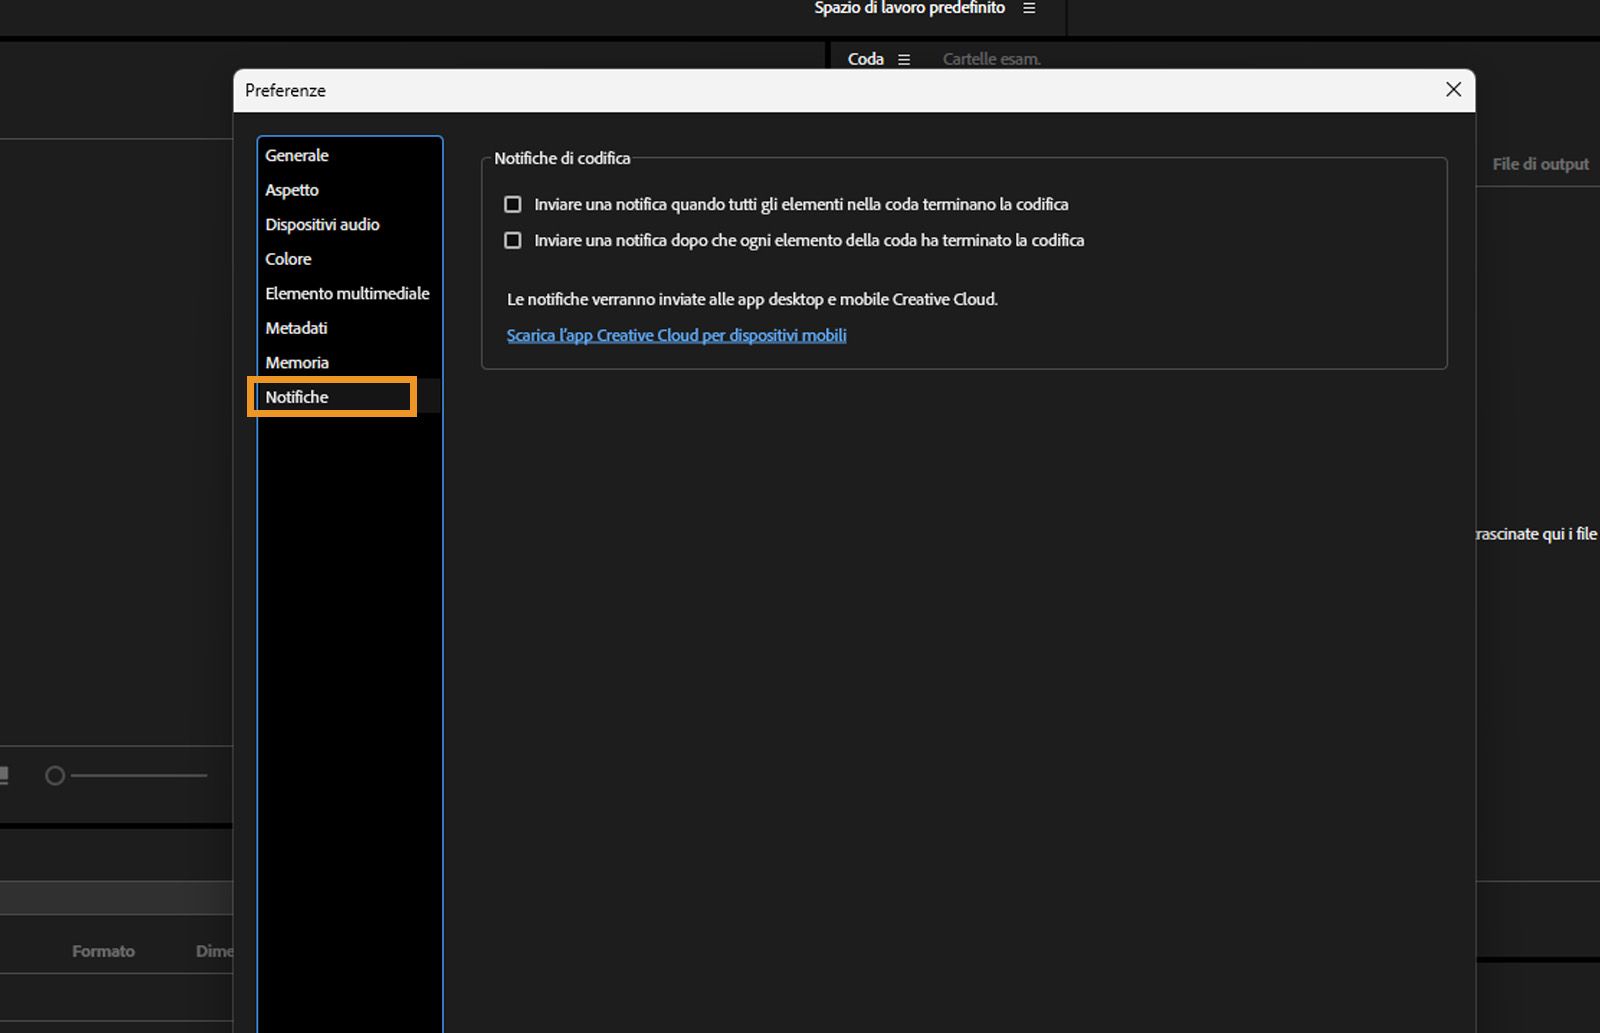Screen dimensions: 1600x1033
Task: Select Generale in the preferences list
Action: pos(349,155)
